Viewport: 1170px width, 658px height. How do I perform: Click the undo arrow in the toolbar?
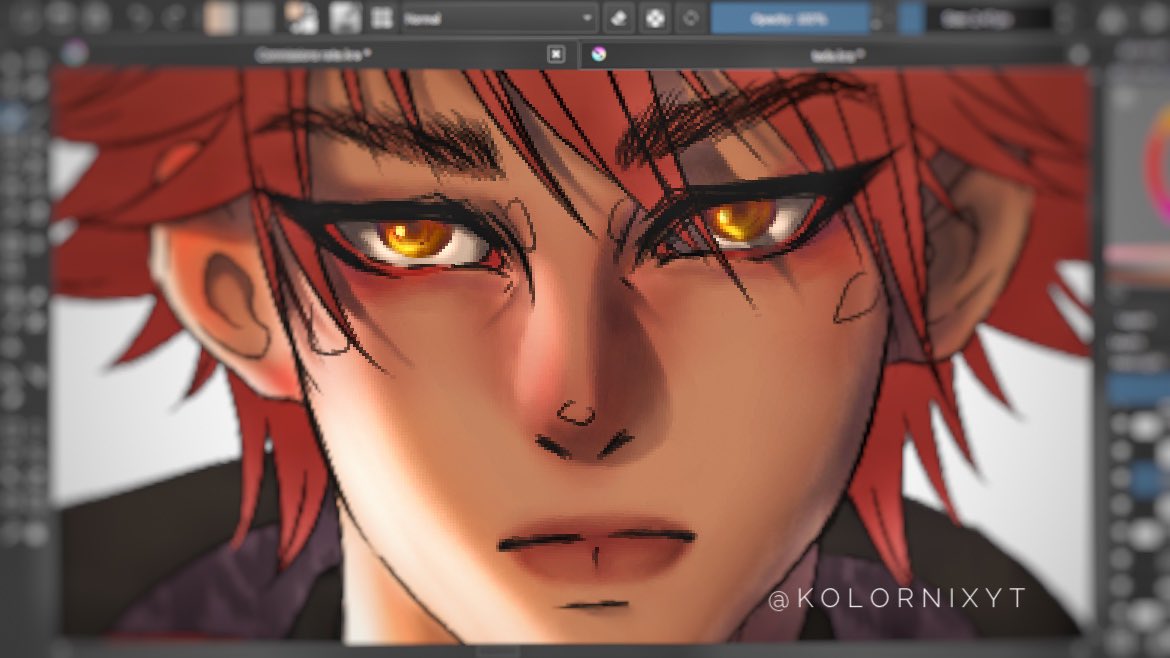pyautogui.click(x=139, y=17)
